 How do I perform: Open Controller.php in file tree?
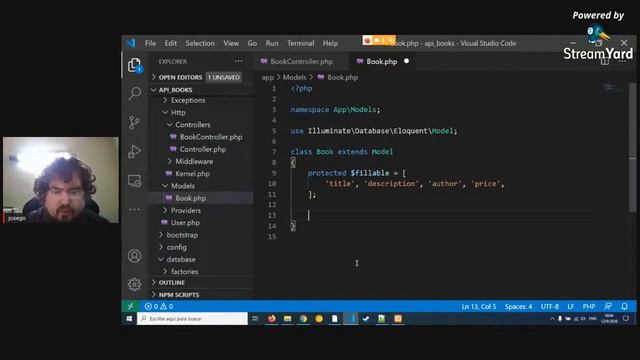point(202,149)
